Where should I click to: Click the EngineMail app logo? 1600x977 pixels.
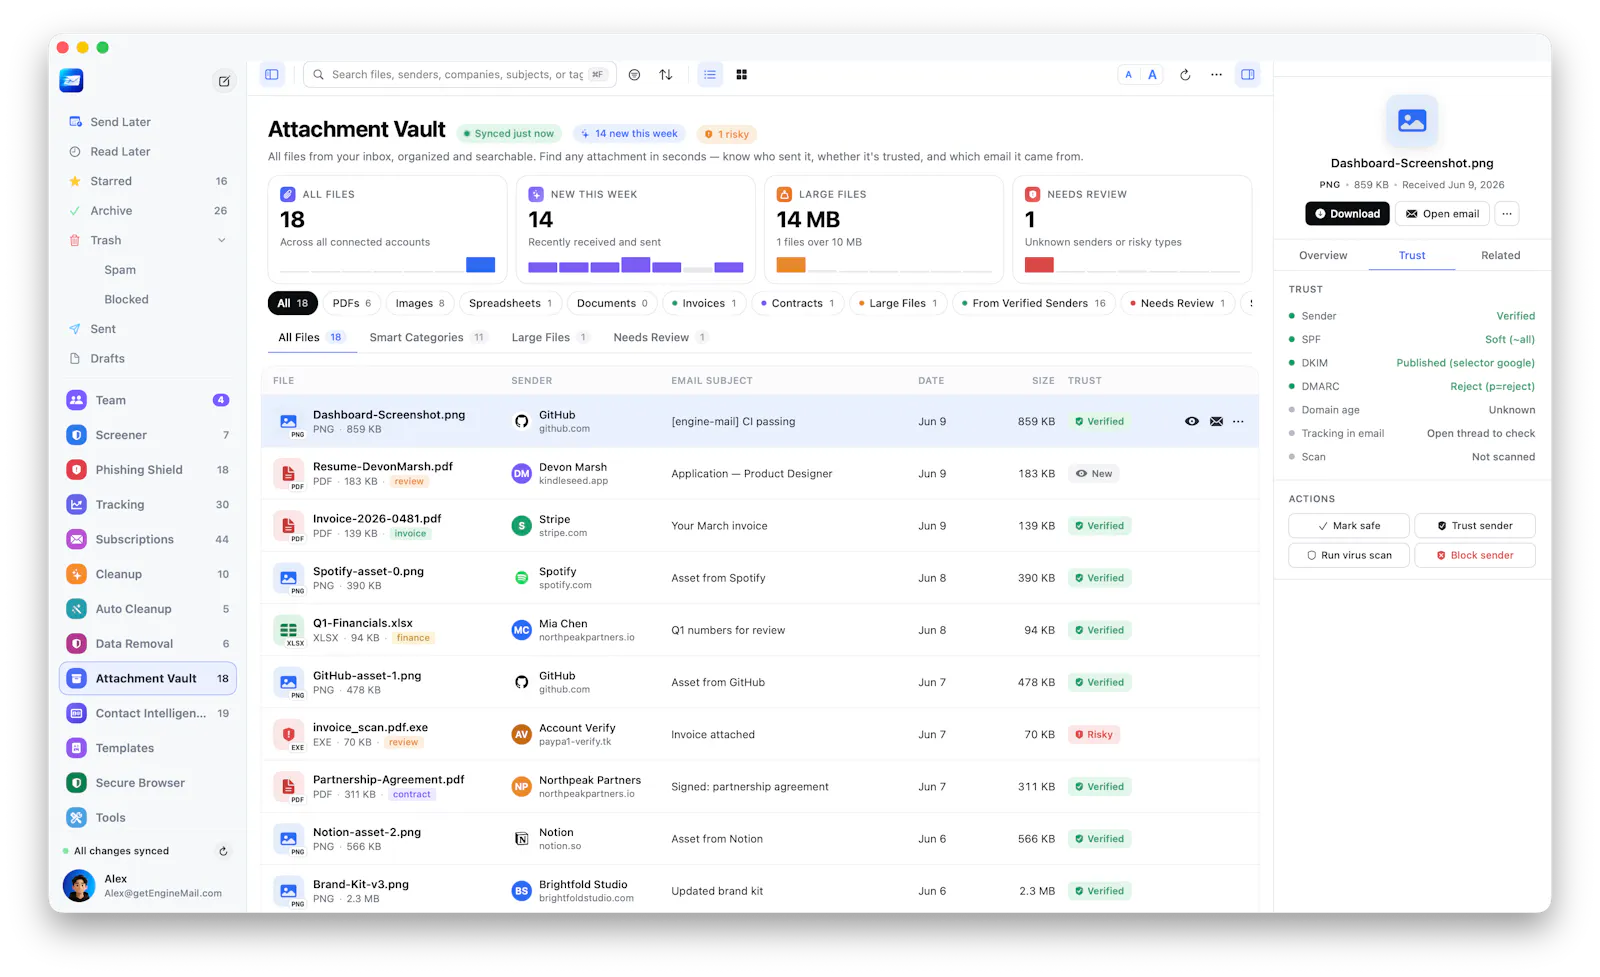[x=71, y=81]
